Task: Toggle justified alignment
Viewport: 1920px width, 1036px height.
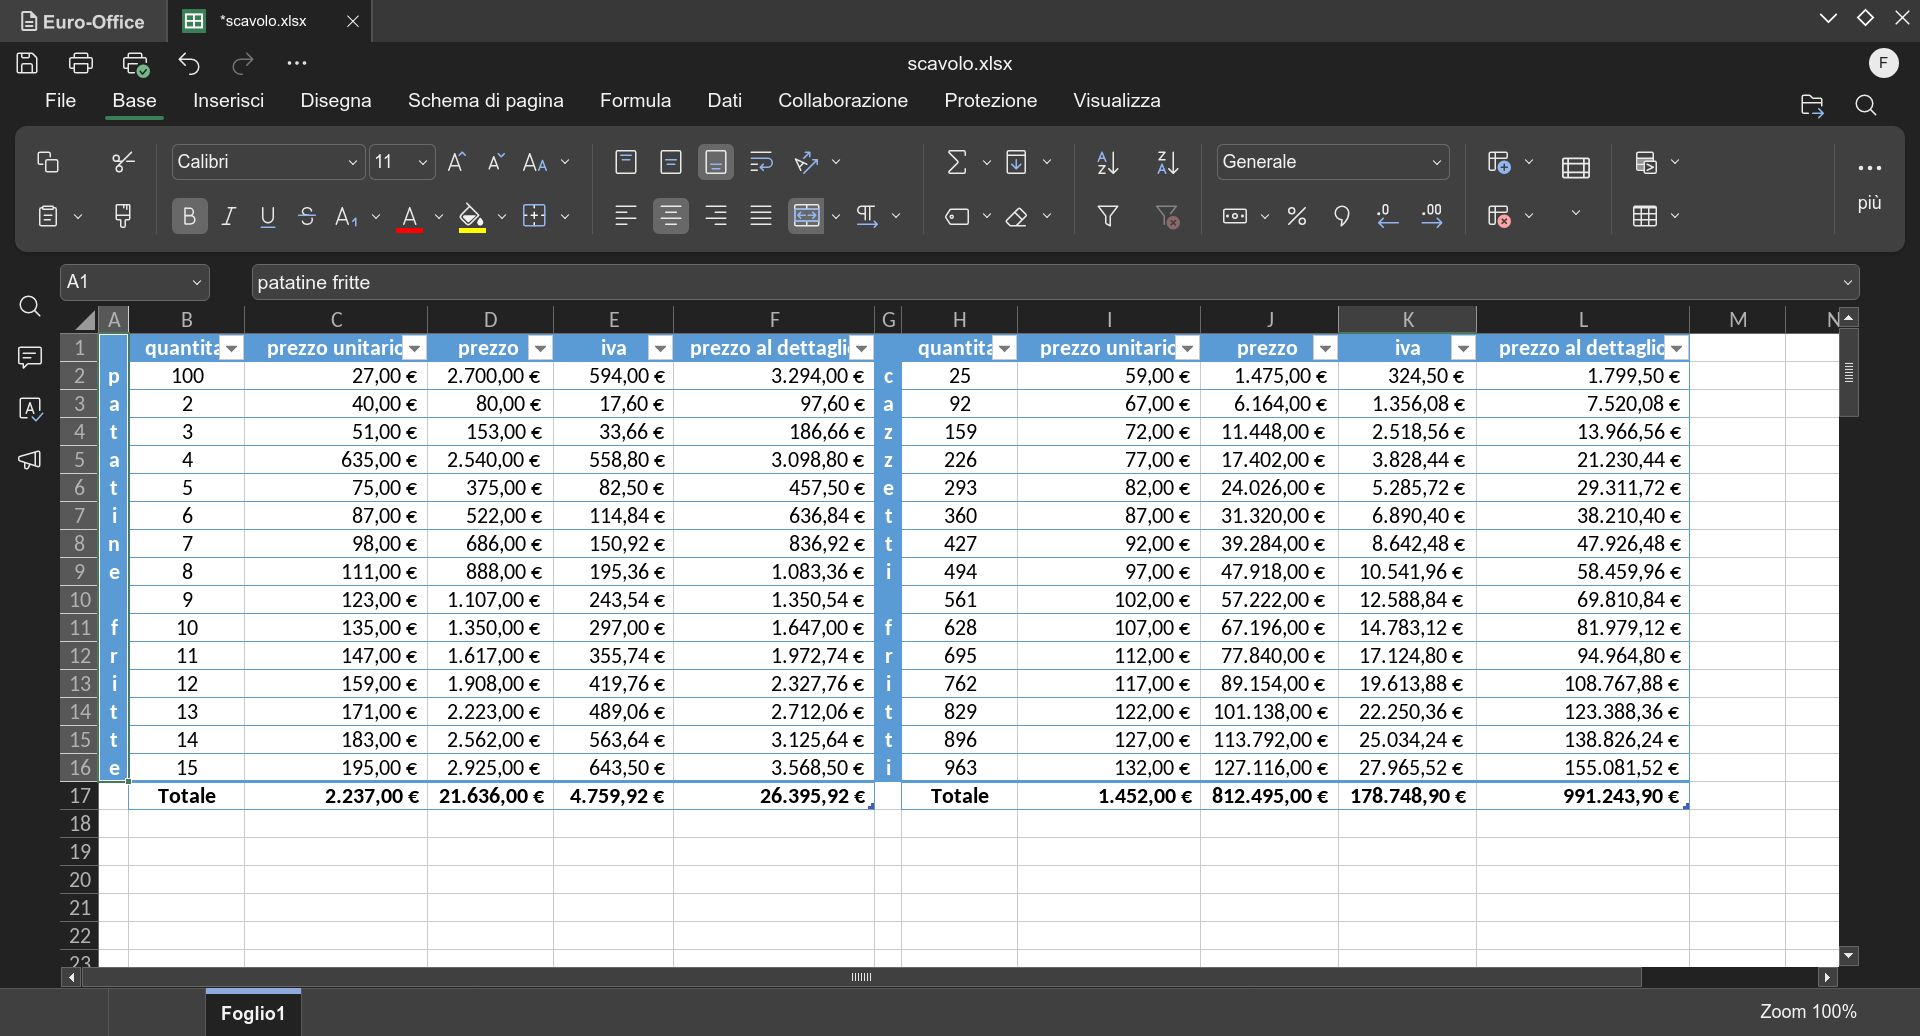Action: click(761, 216)
